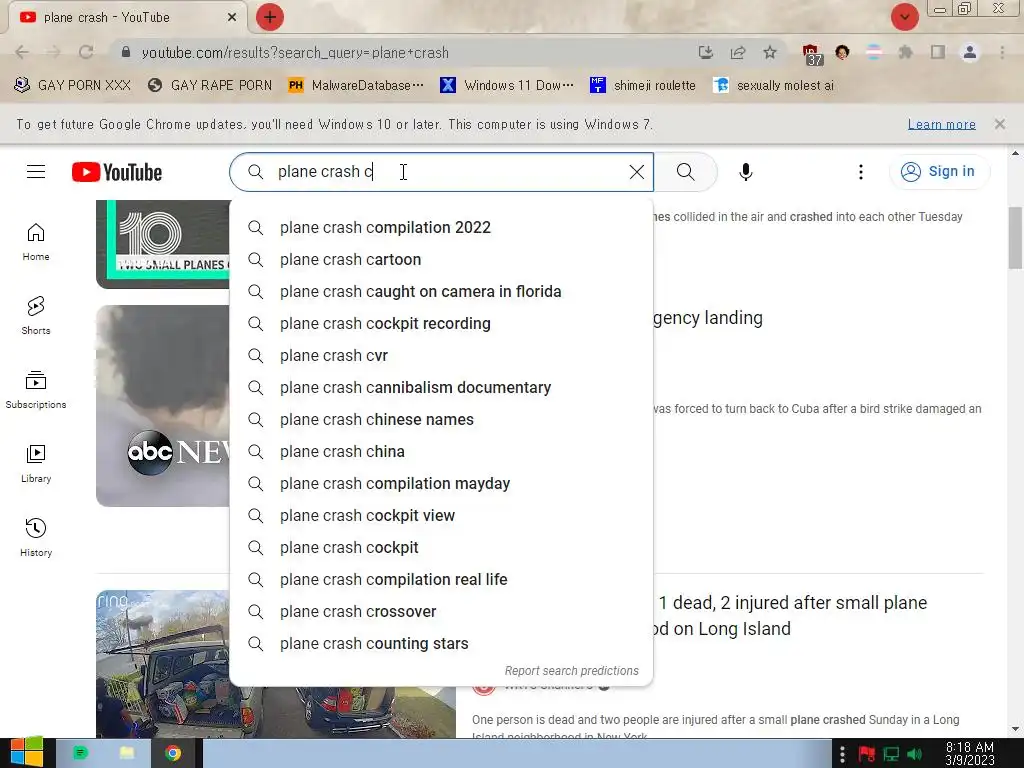Image resolution: width=1024 pixels, height=768 pixels.
Task: Open the Chrome profile avatar icon
Action: pos(970,52)
